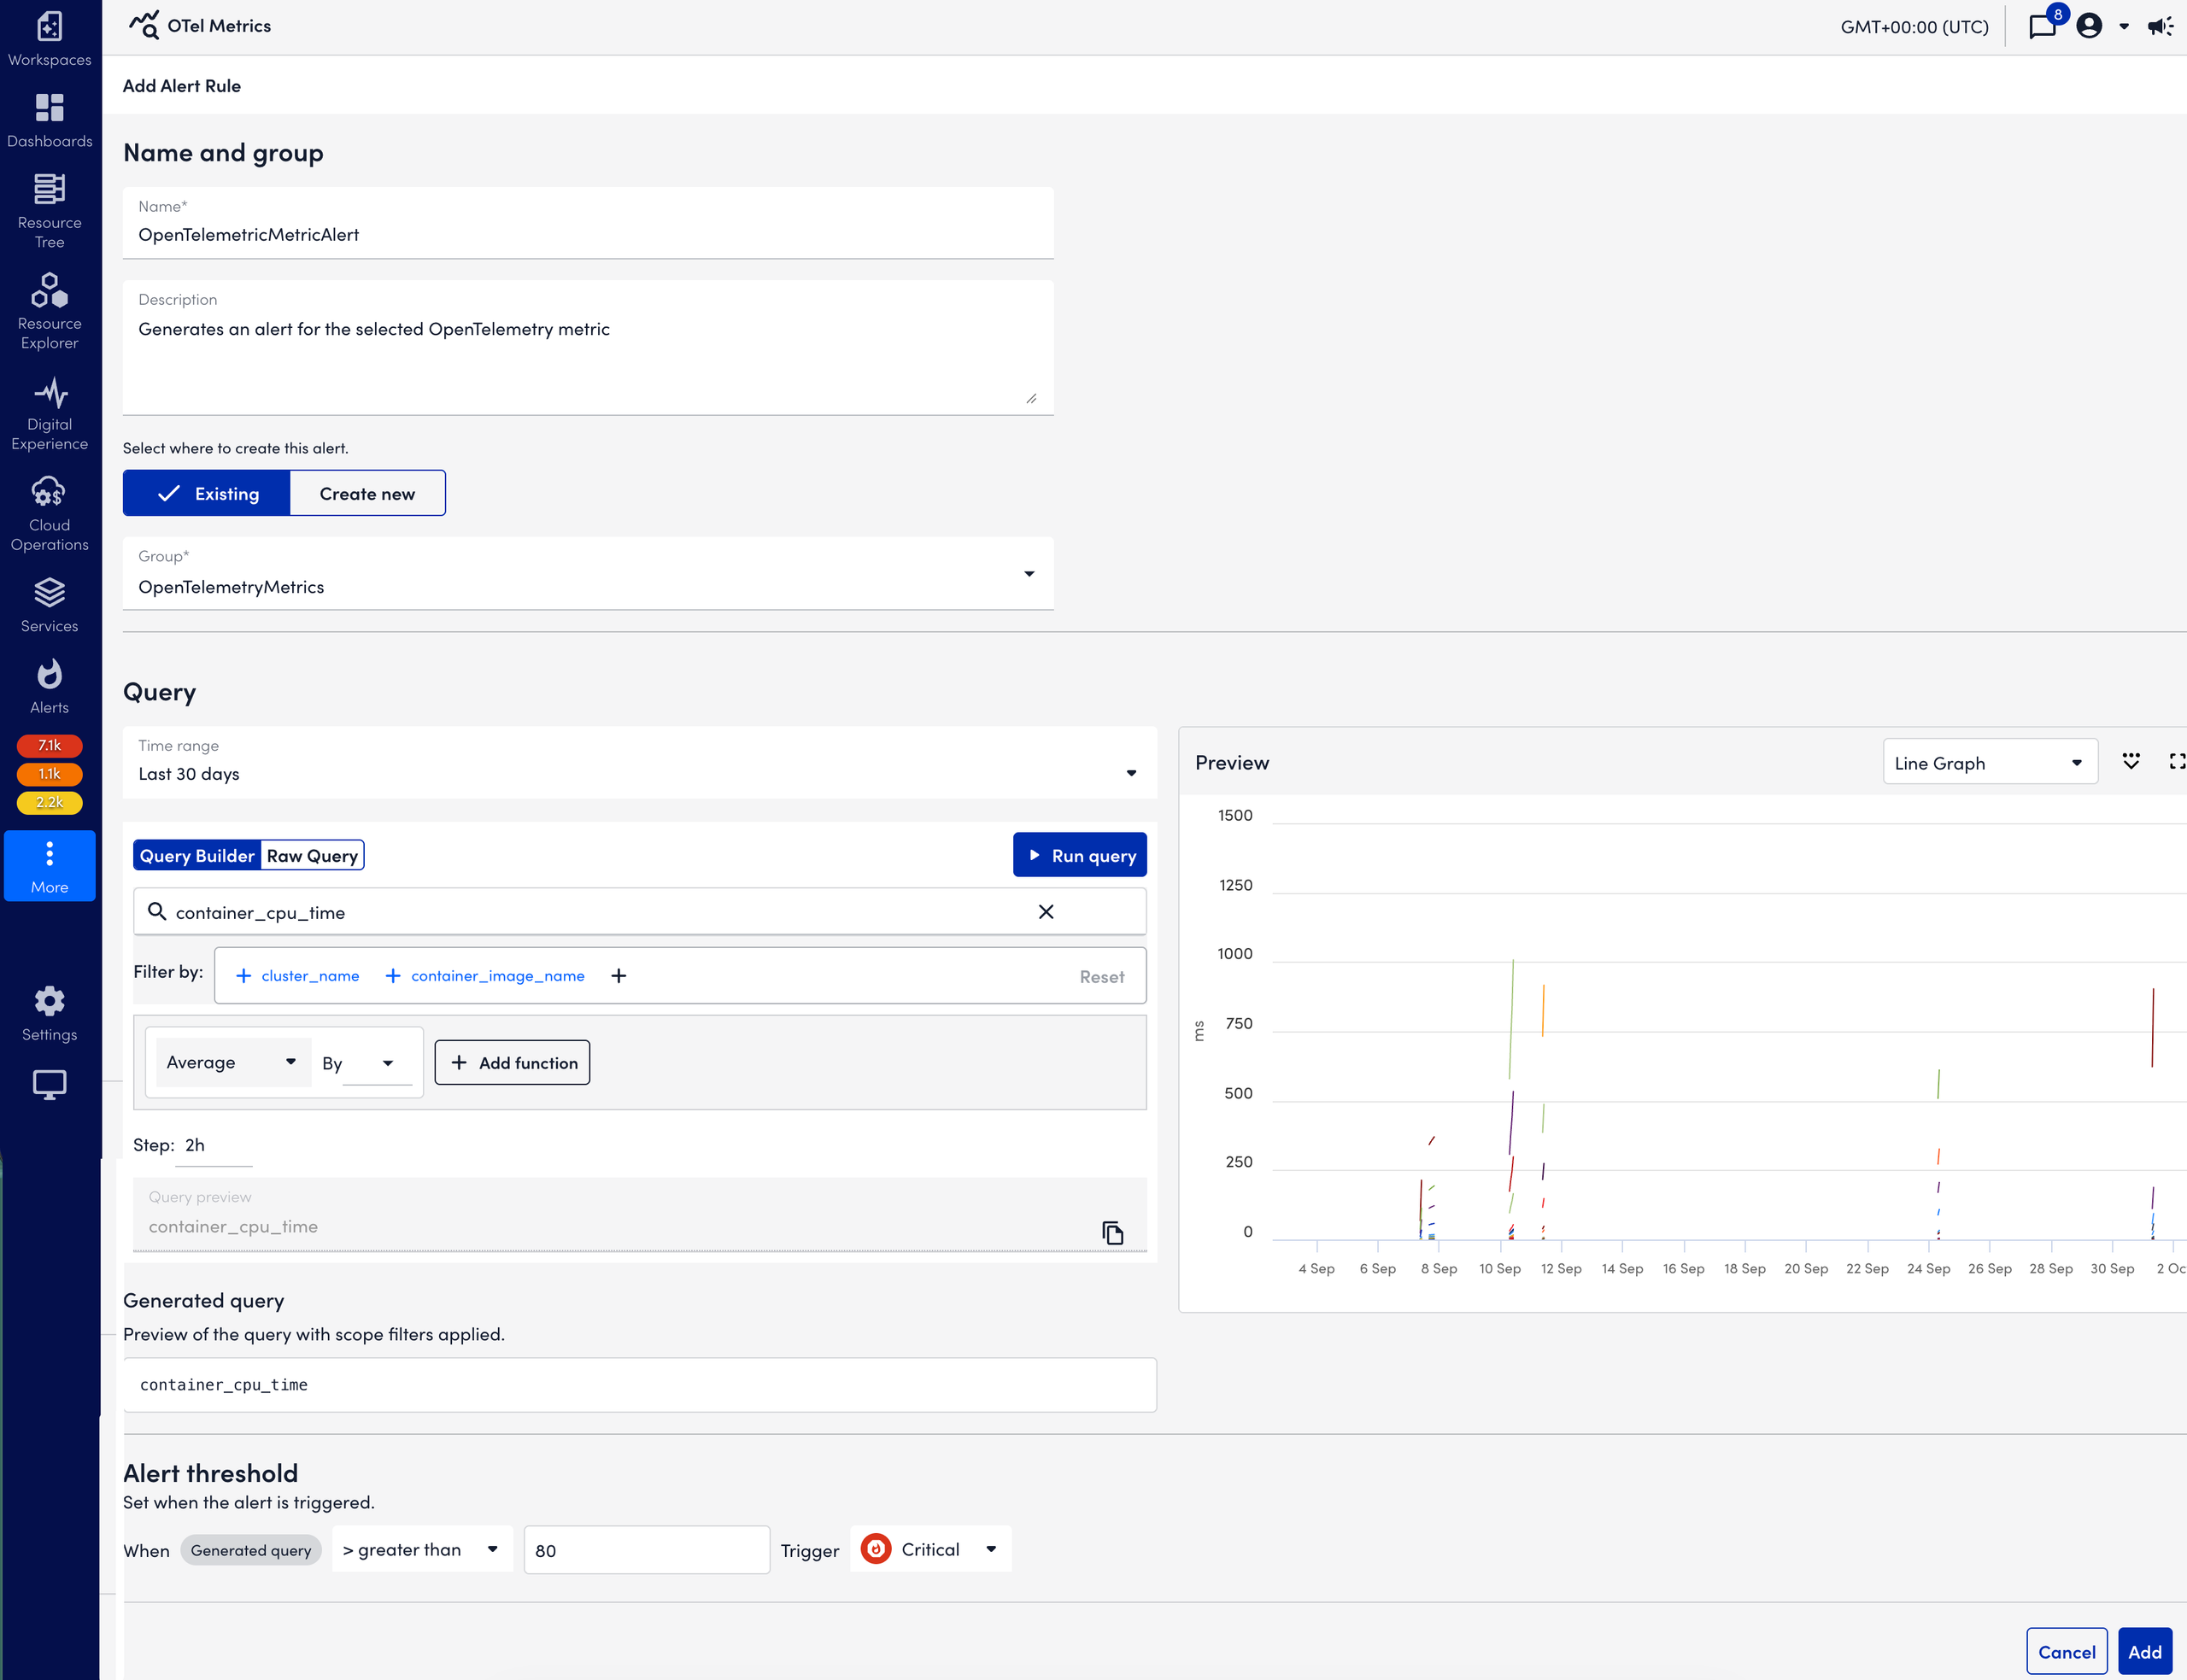Image resolution: width=2187 pixels, height=1680 pixels.
Task: Toggle chart legend chevrons icon
Action: point(2131,761)
